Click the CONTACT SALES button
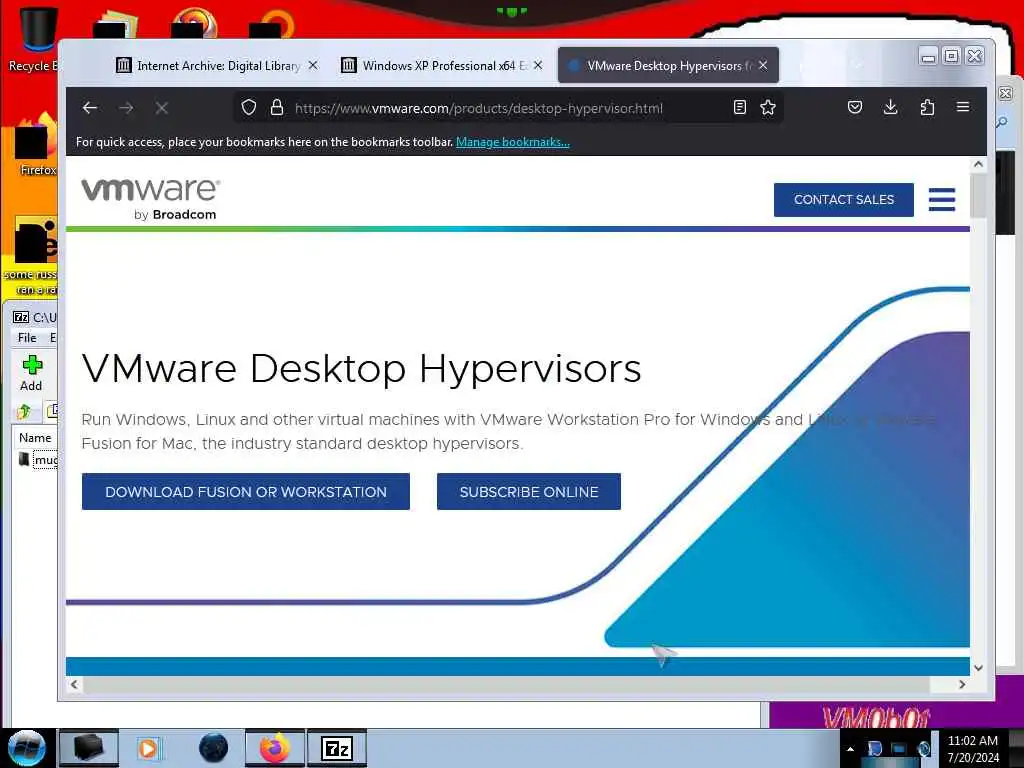 [x=844, y=200]
